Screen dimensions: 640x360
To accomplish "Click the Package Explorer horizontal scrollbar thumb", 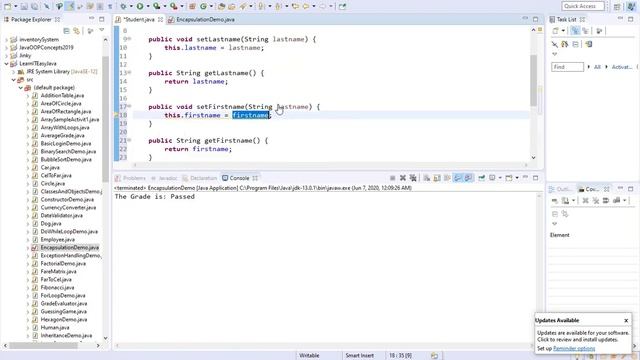I will 43,345.
